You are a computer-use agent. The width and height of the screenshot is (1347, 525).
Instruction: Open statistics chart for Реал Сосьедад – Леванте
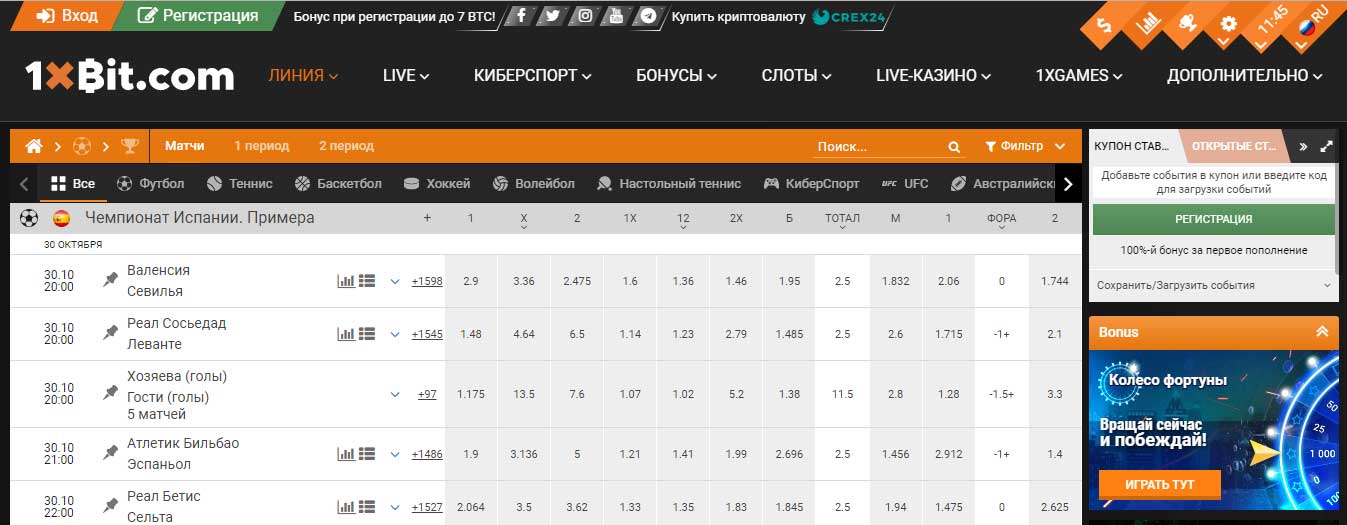click(x=346, y=334)
